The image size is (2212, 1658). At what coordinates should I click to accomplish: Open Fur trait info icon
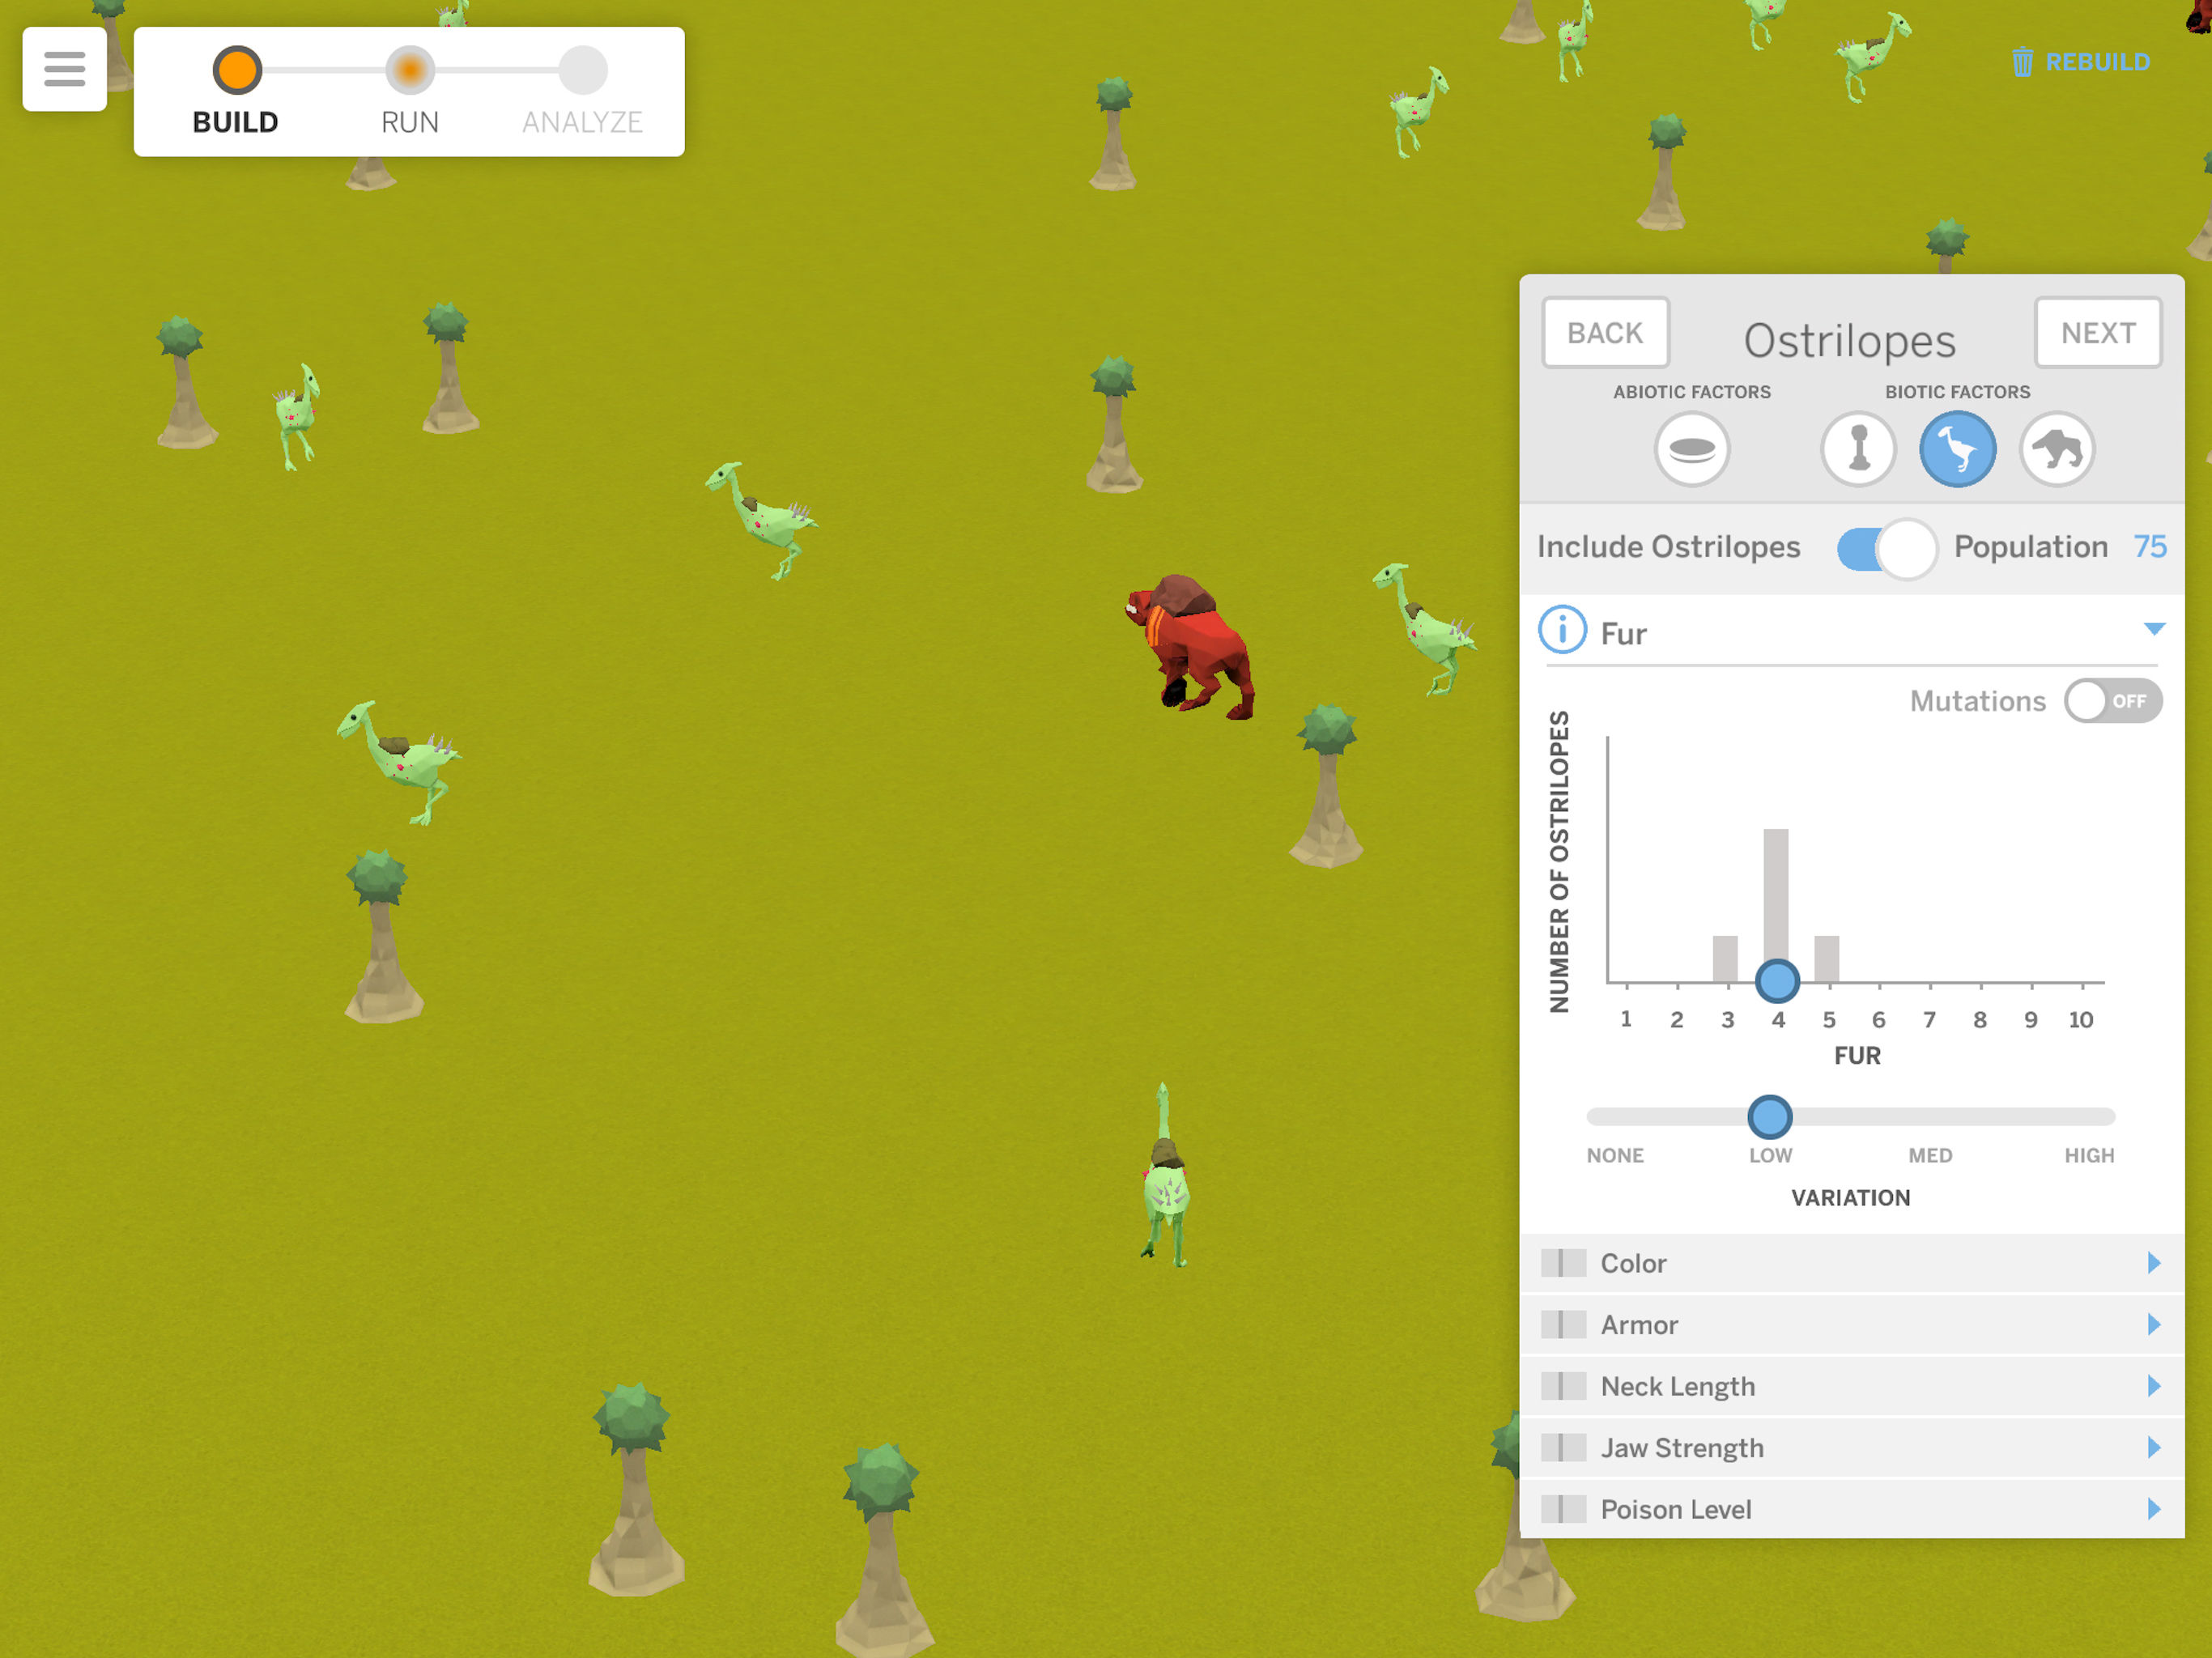(x=1562, y=630)
